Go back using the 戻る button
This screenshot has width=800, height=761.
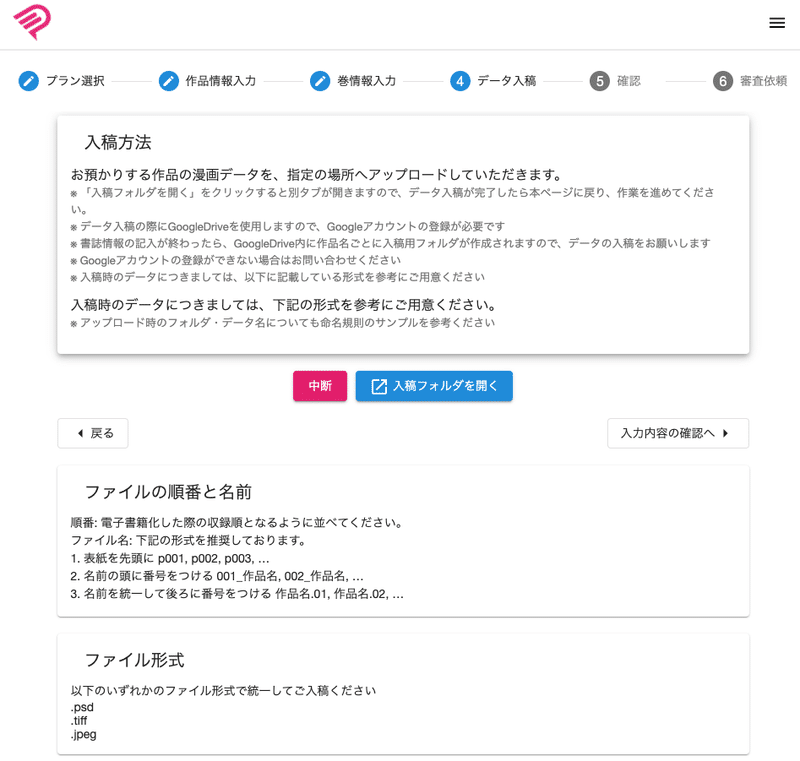(92, 433)
